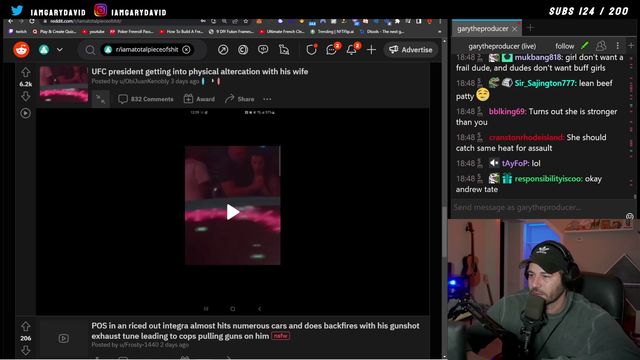The image size is (640, 360).
Task: Close the garytheproducer chat tab
Action: click(514, 29)
